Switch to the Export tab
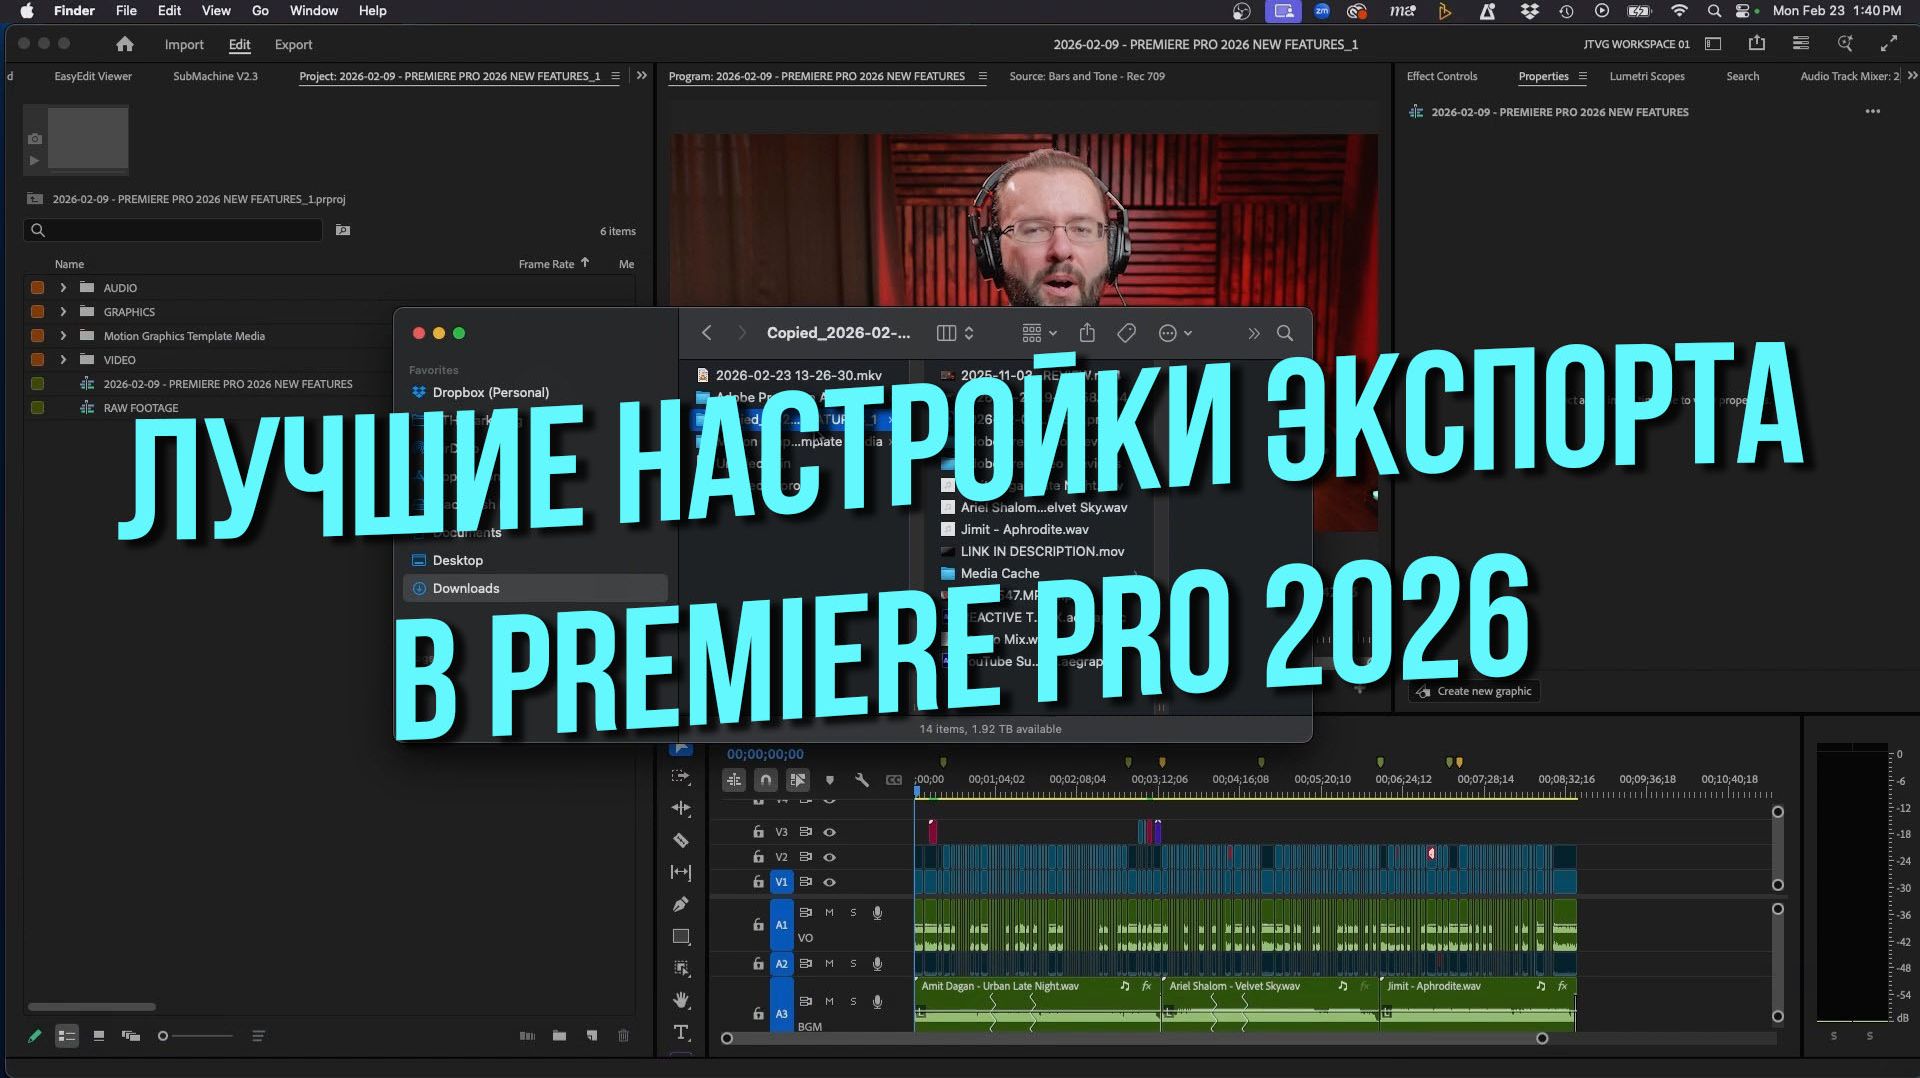The height and width of the screenshot is (1078, 1920). 293,44
